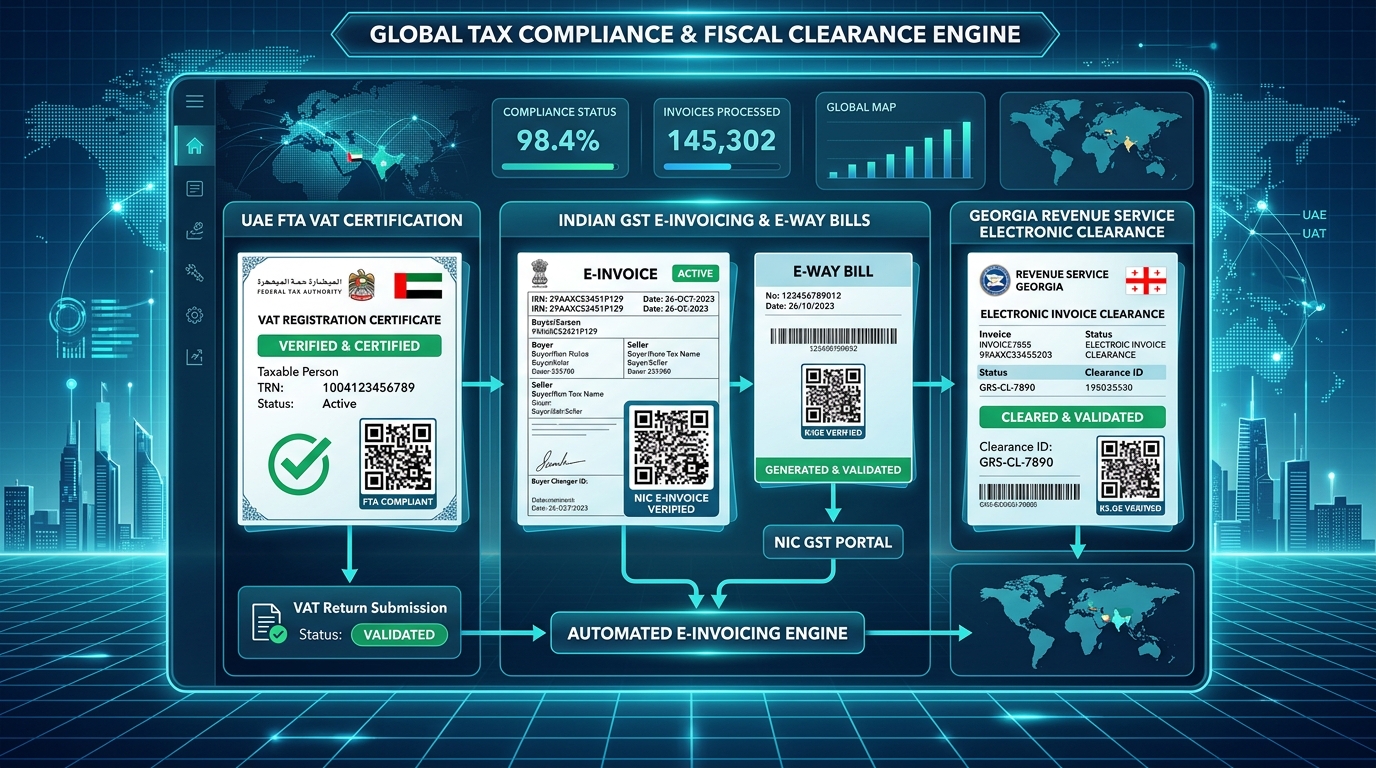
Task: Click the VAT Return Submission label
Action: [x=371, y=607]
